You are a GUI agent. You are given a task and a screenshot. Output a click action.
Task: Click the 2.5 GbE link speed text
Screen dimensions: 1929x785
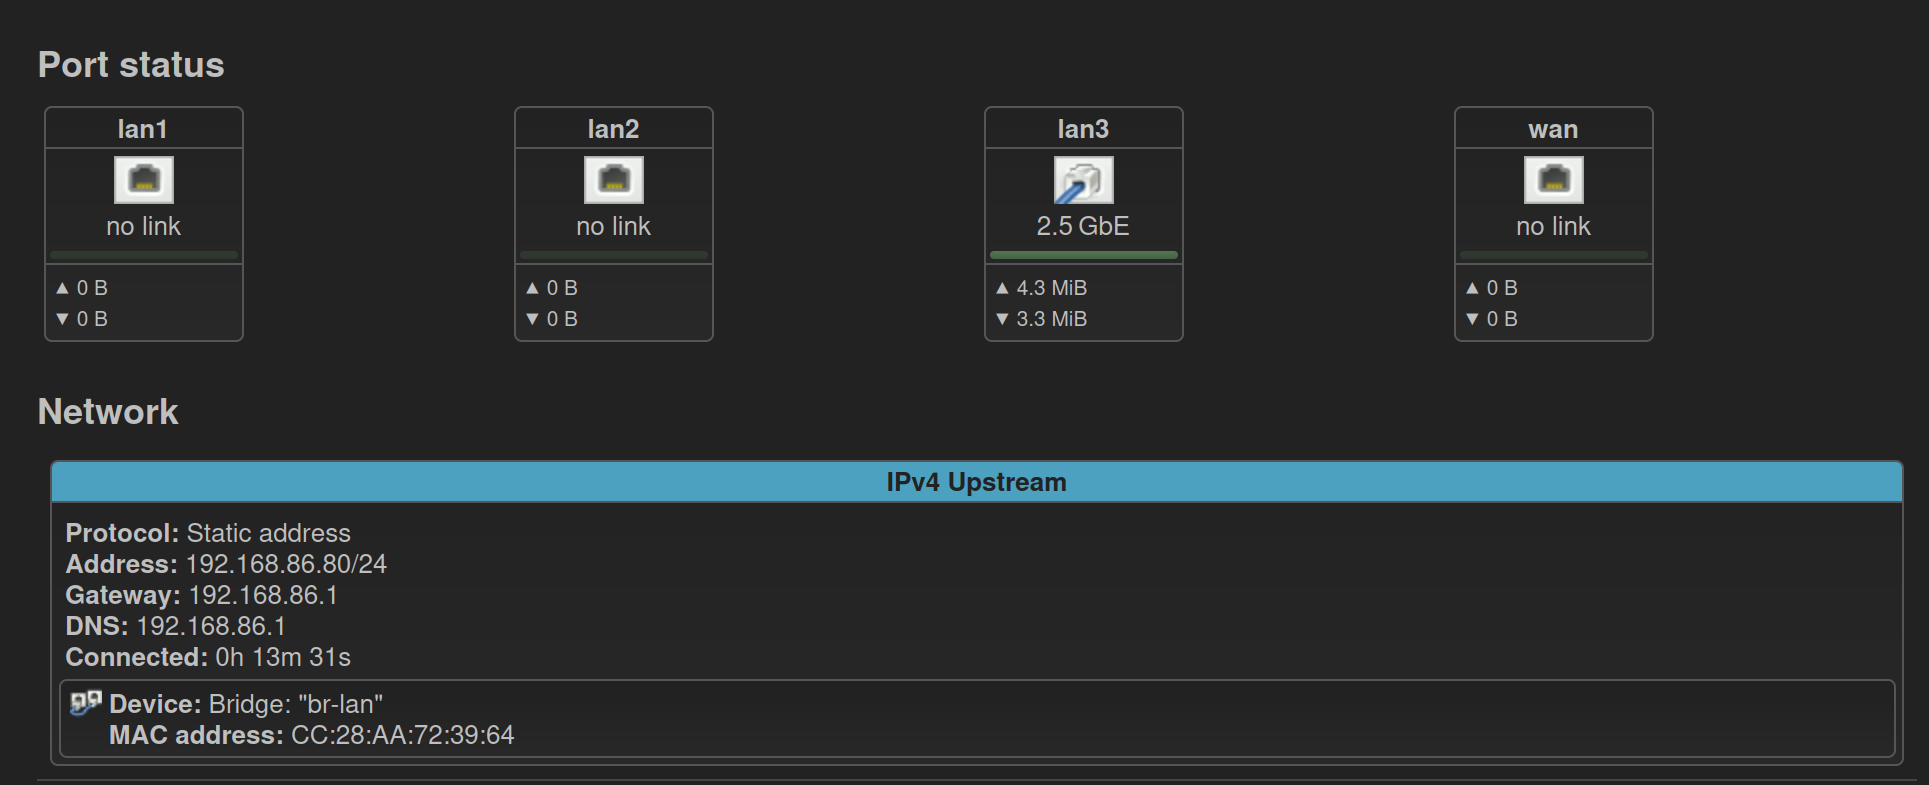(1083, 226)
